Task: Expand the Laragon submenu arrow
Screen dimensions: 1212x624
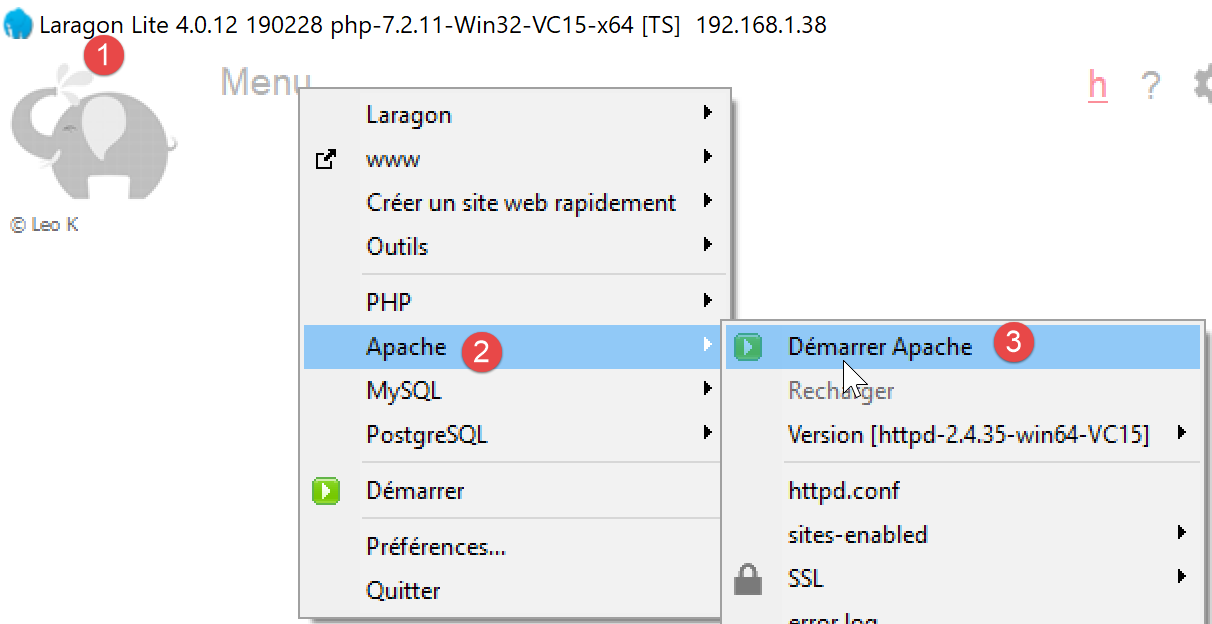Action: tap(707, 113)
